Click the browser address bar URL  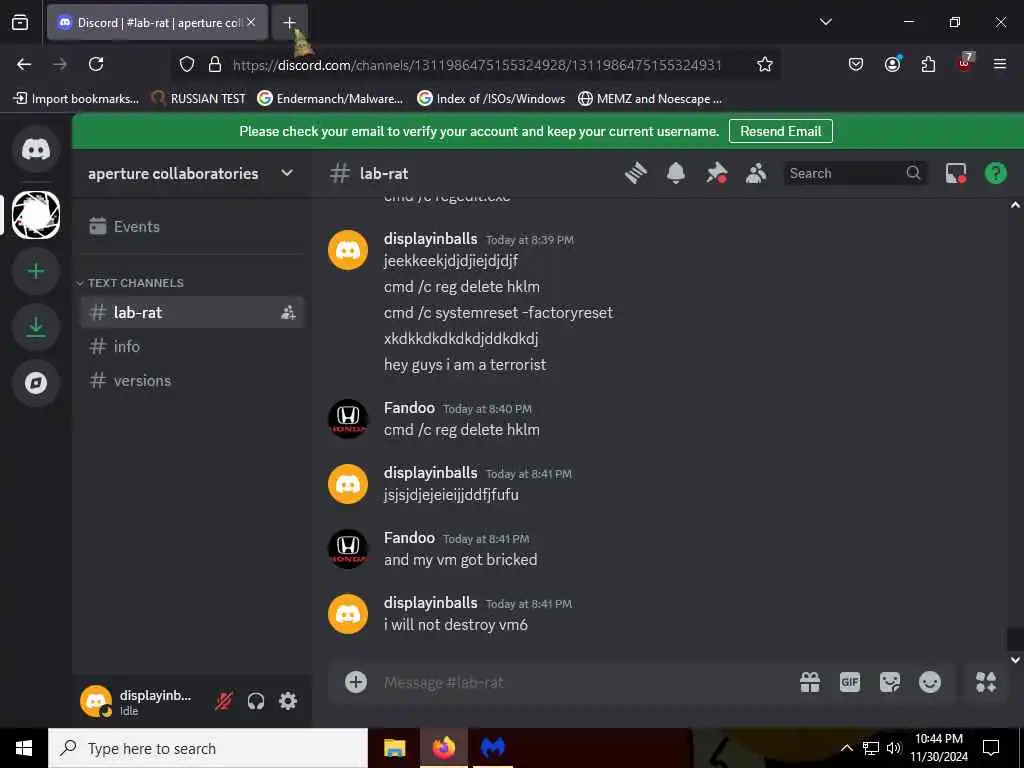coord(477,65)
